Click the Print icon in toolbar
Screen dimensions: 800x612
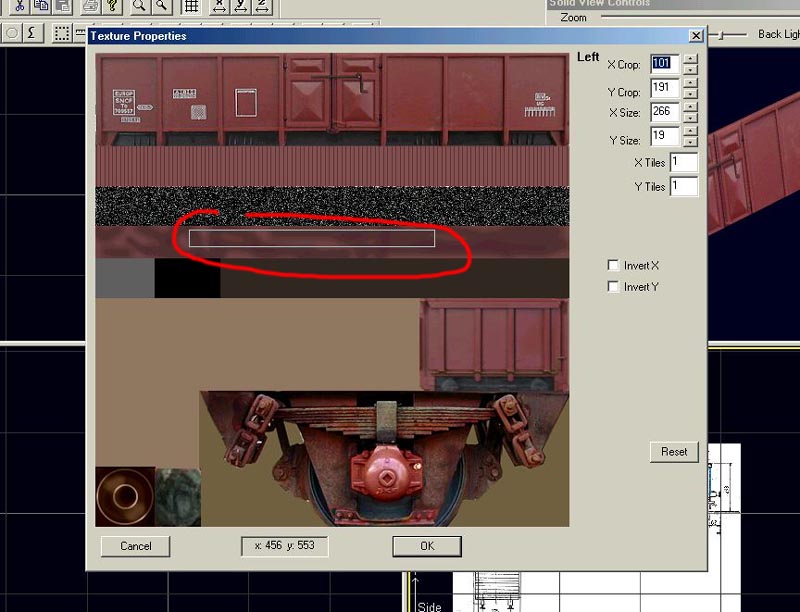pos(90,6)
